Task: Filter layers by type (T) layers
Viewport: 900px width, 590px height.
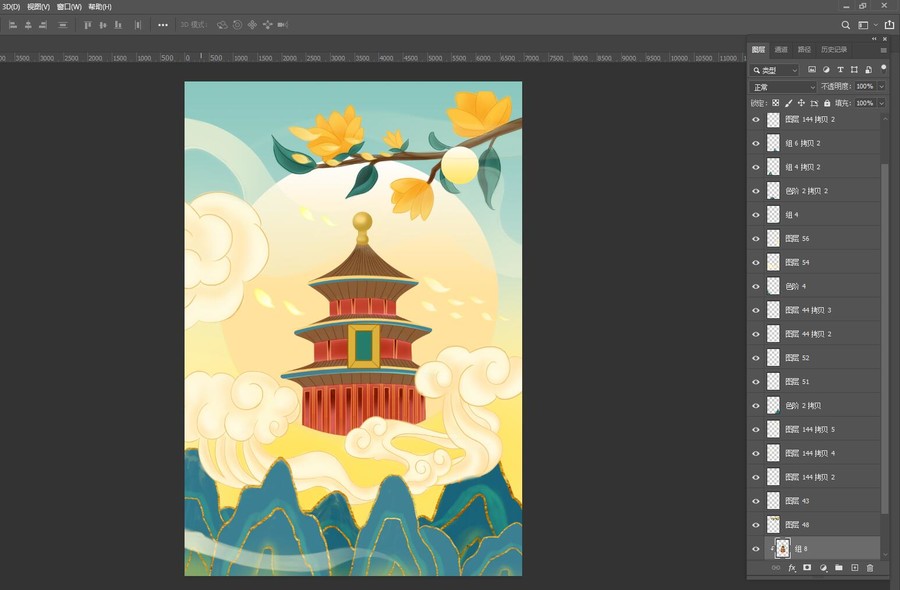Action: [840, 69]
